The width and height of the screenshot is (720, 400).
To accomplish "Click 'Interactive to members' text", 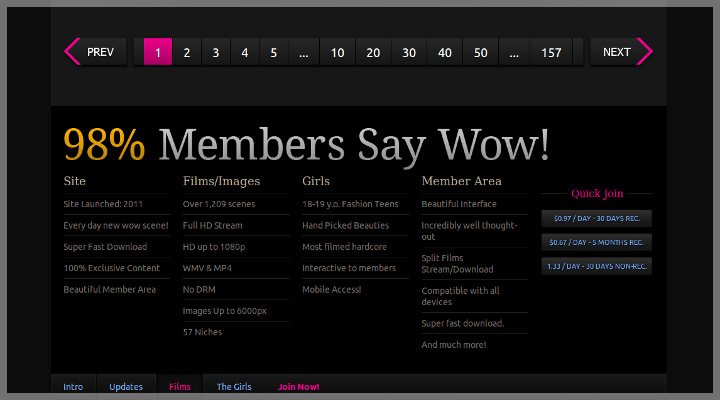I will [x=349, y=268].
